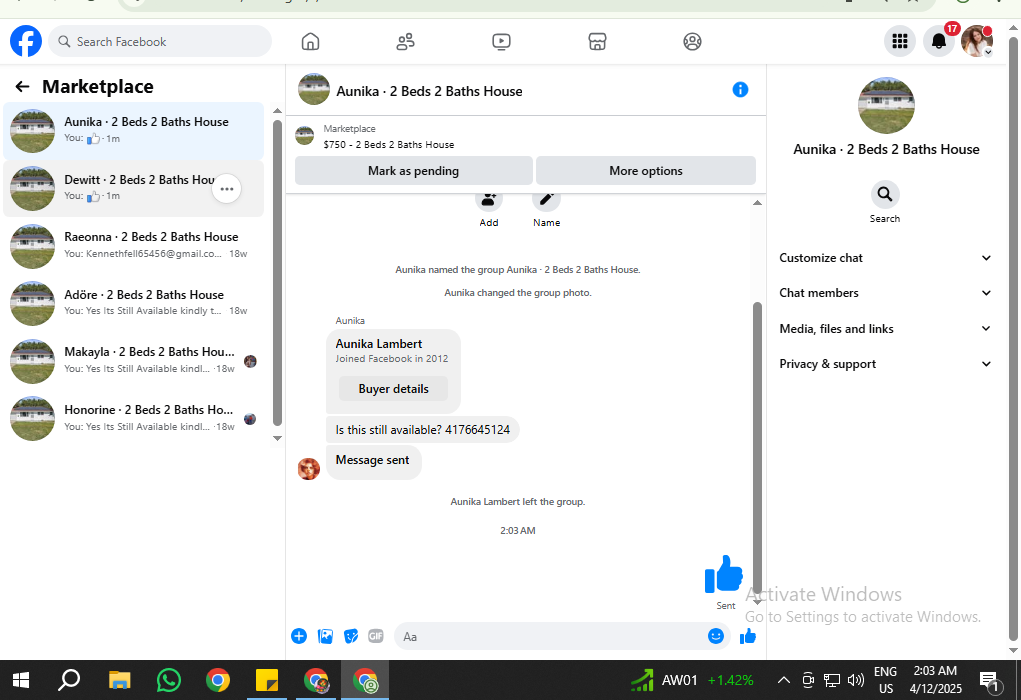
Task: Expand Media, files and links section
Action: click(x=886, y=329)
